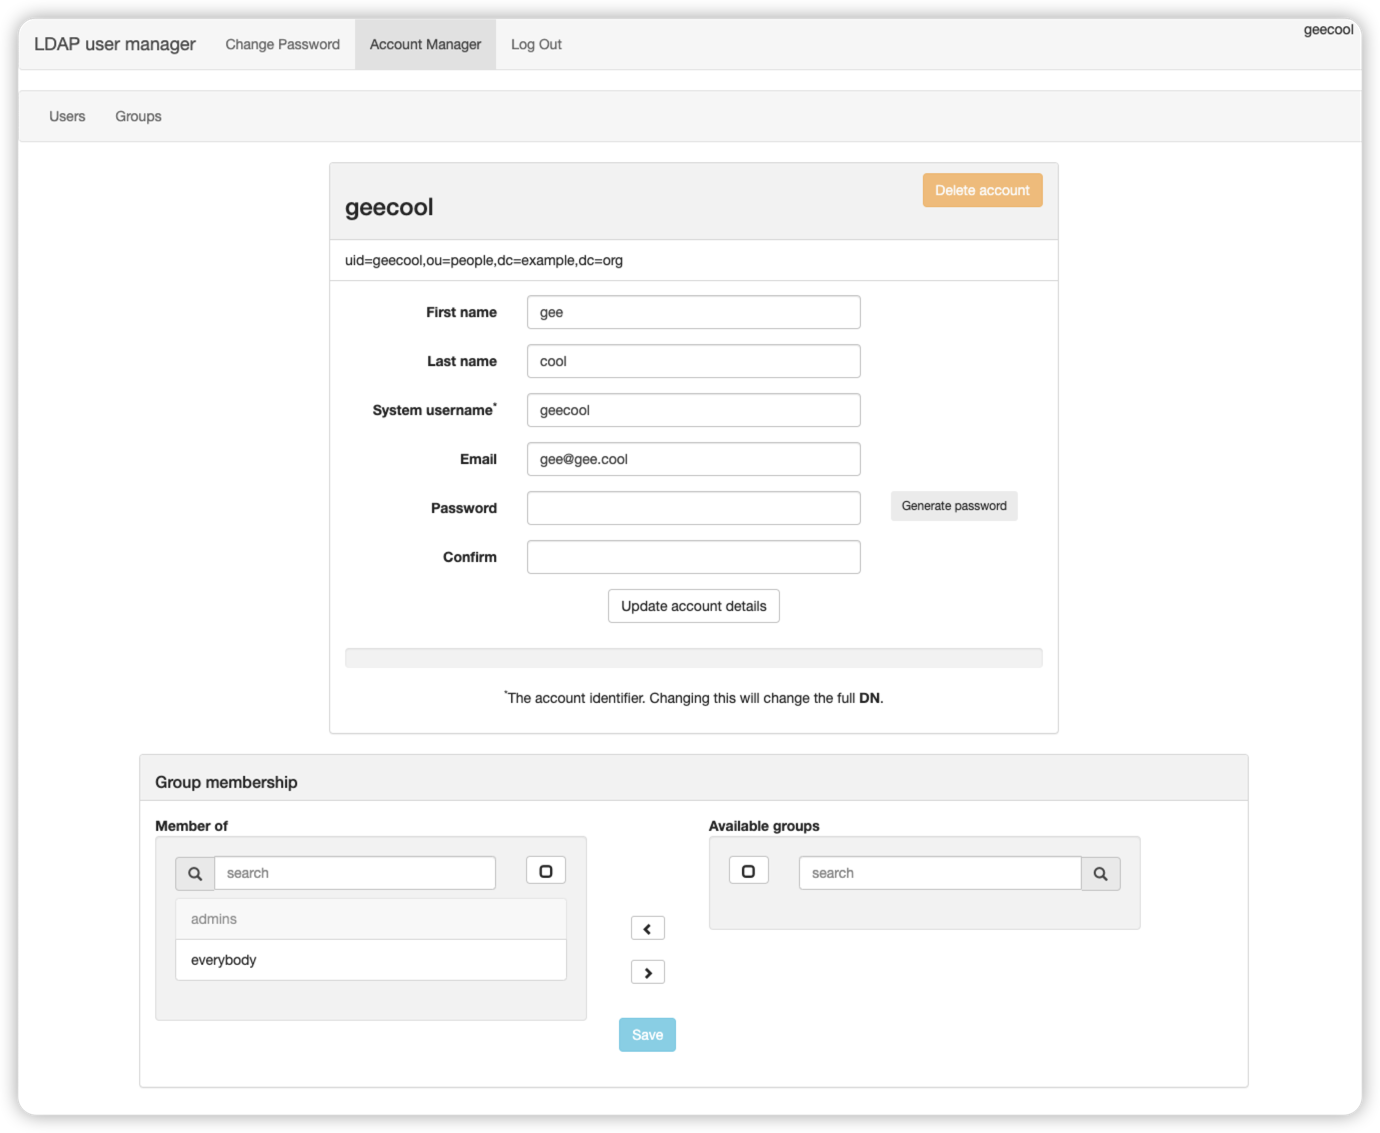Screen dimensions: 1380x1133
Task: Click right arrow to remove group membership
Action: pyautogui.click(x=647, y=972)
